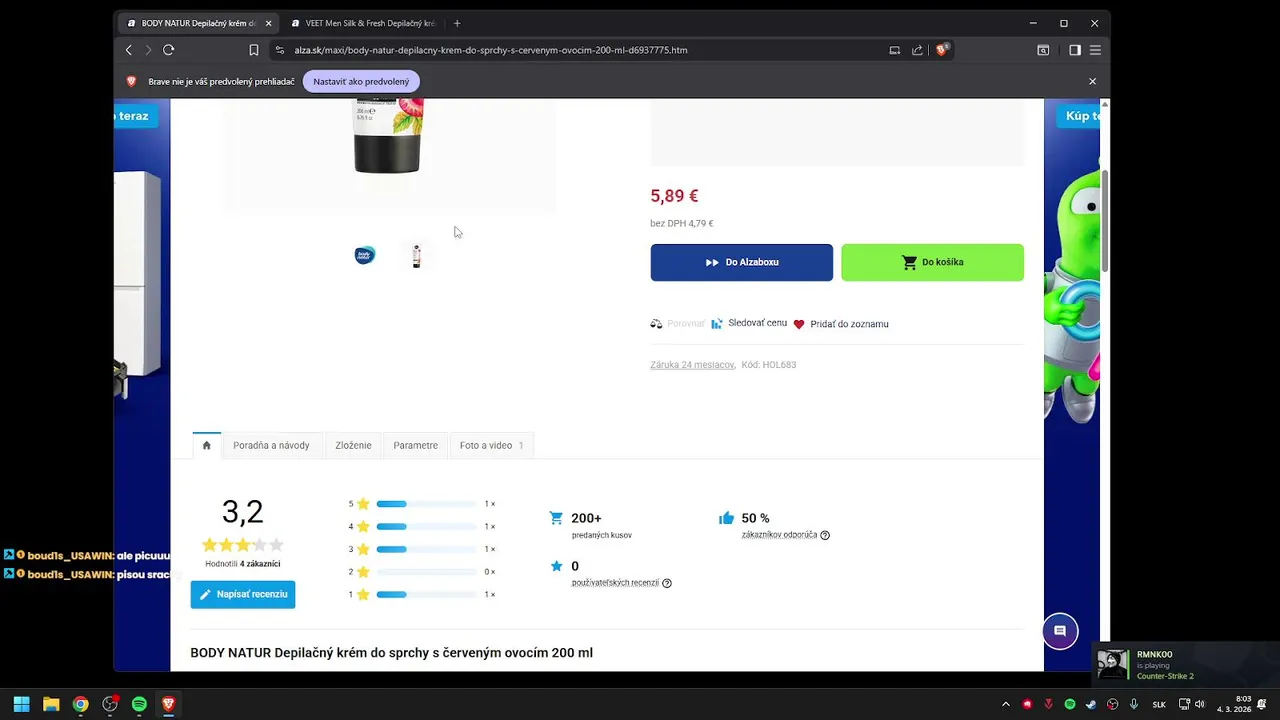Image resolution: width=1280 pixels, height=720 pixels.
Task: Dismiss the default browser notification bar
Action: pyautogui.click(x=1092, y=81)
